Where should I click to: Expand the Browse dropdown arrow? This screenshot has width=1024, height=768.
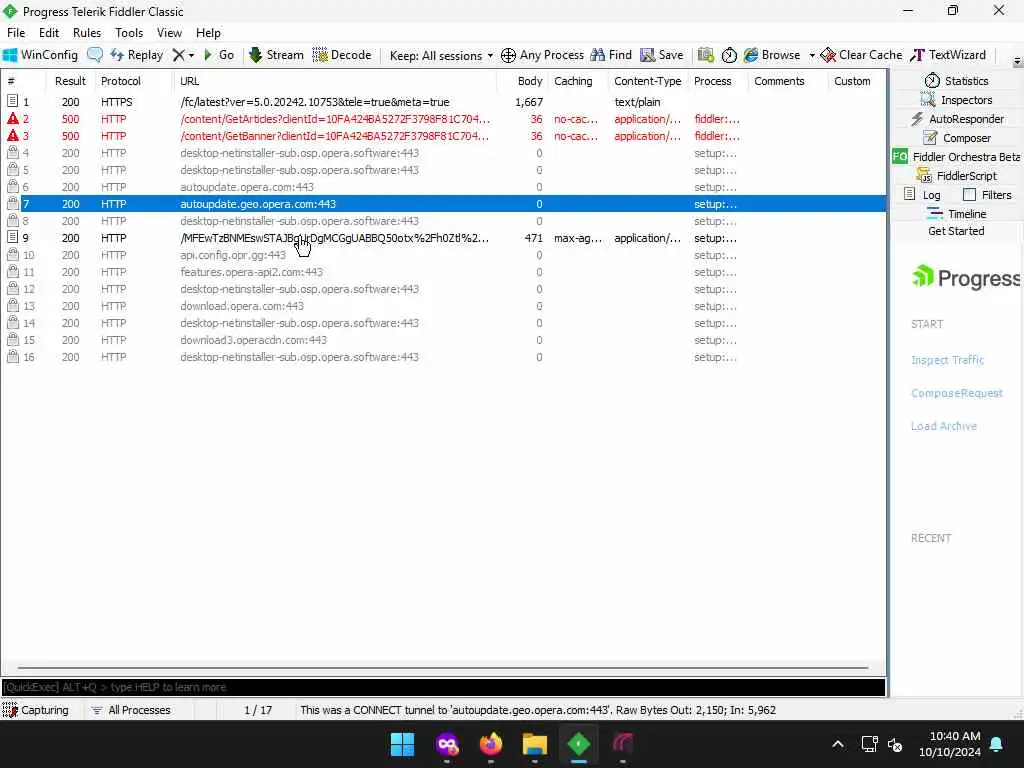[x=812, y=56]
